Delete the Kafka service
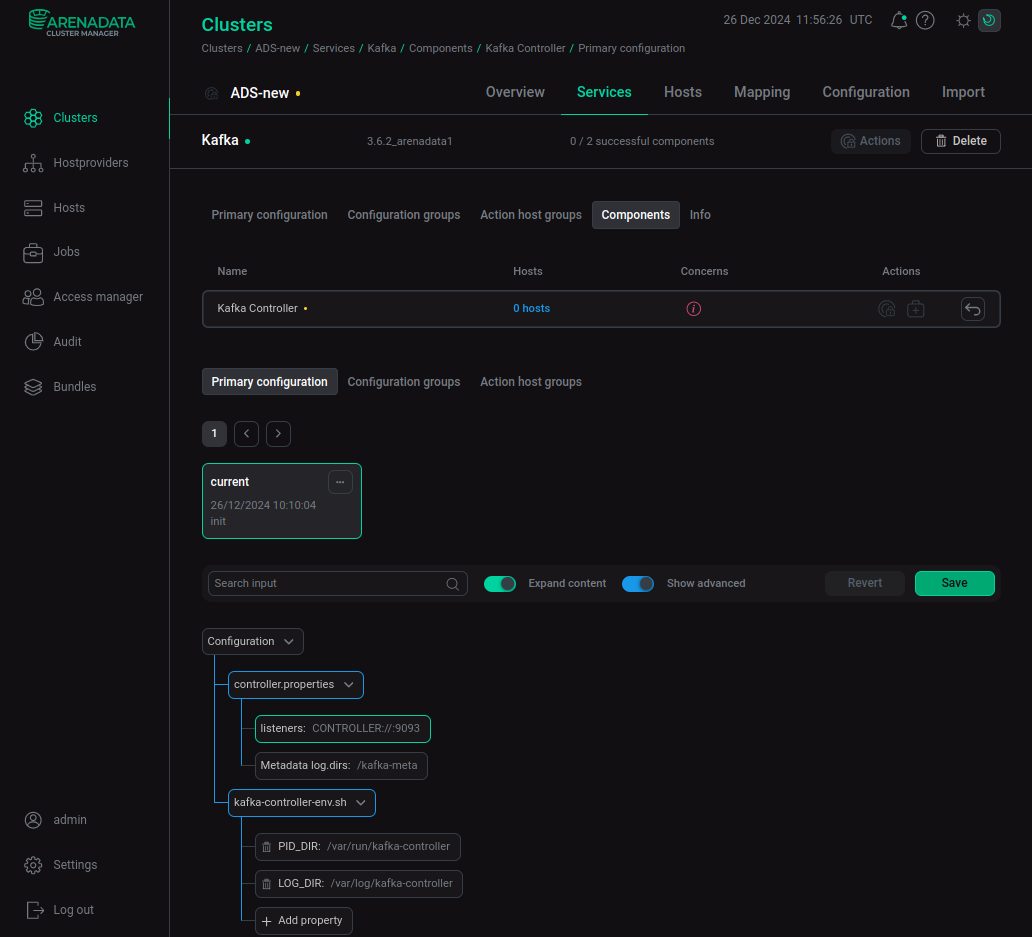 960,141
